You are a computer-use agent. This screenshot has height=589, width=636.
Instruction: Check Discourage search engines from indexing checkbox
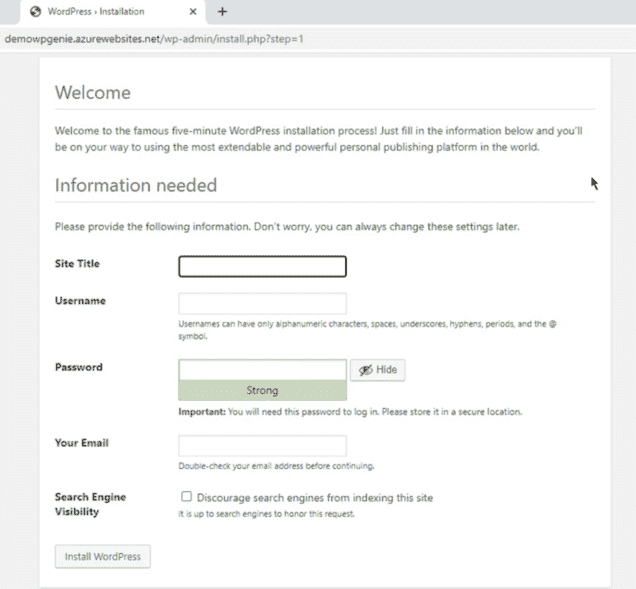(187, 497)
